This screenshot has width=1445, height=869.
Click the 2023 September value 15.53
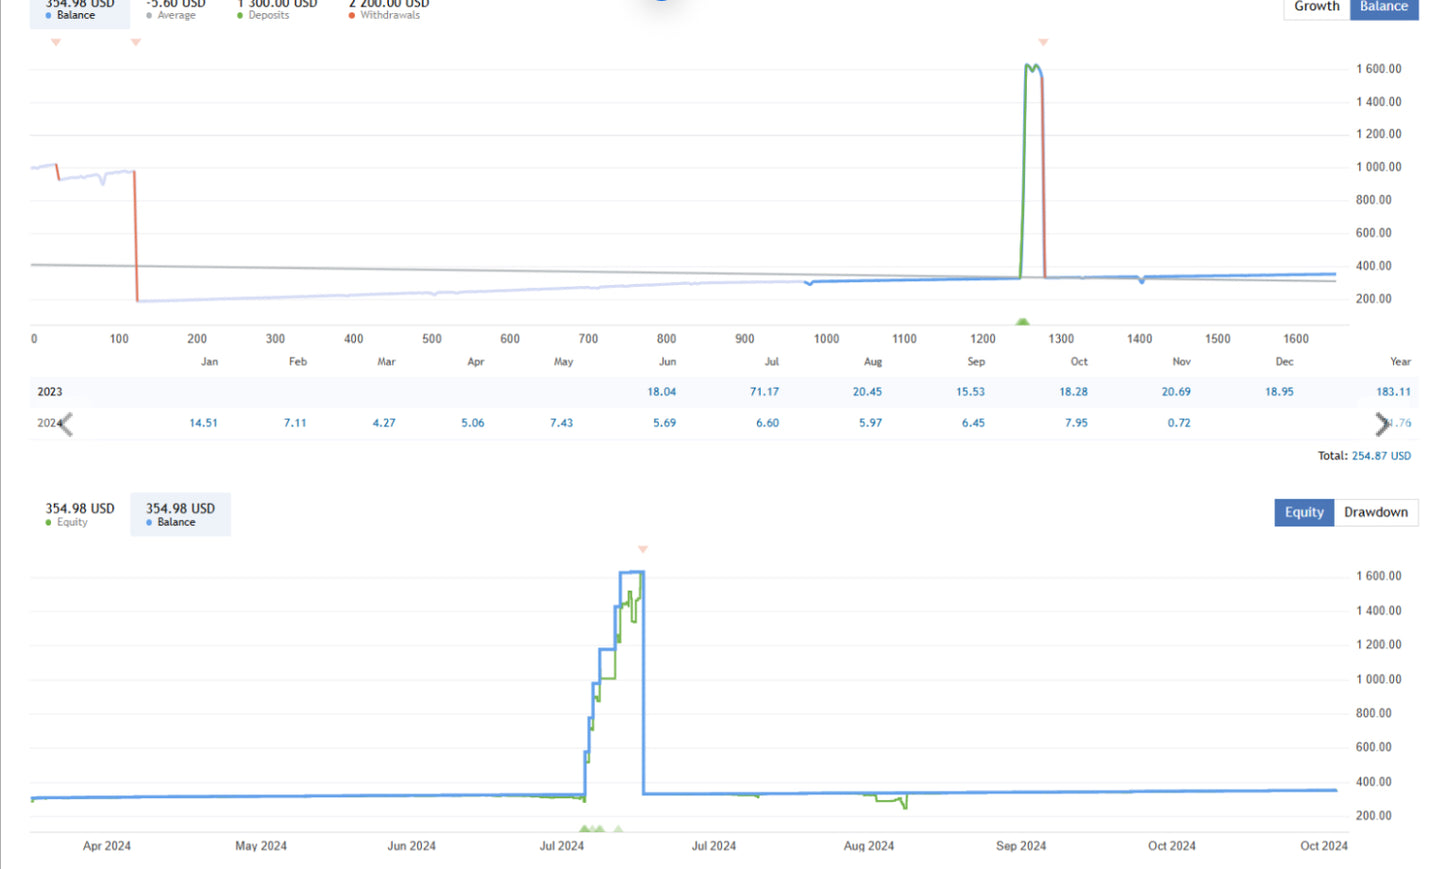point(971,392)
